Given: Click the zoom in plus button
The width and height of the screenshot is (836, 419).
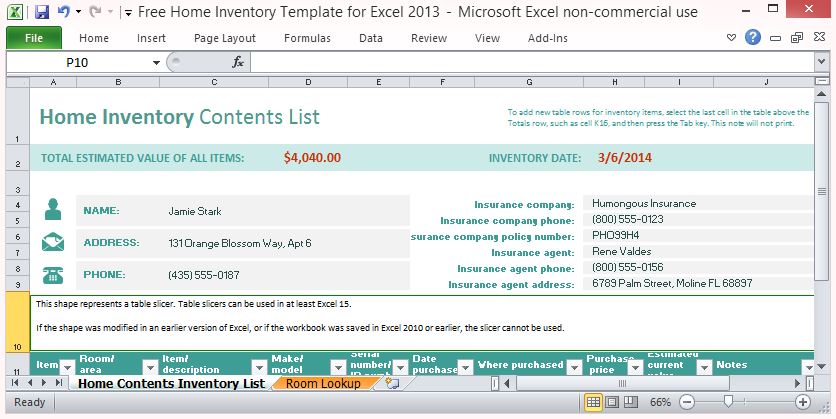Looking at the screenshot, I should (x=802, y=402).
